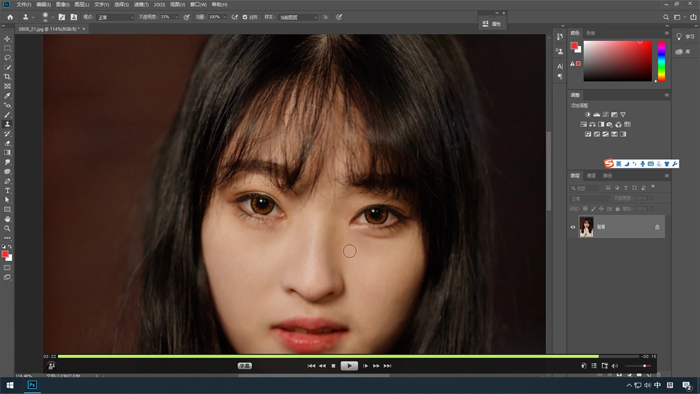Viewport: 700px width, 394px height.
Task: Hide the Background layer with eye icon
Action: click(573, 227)
